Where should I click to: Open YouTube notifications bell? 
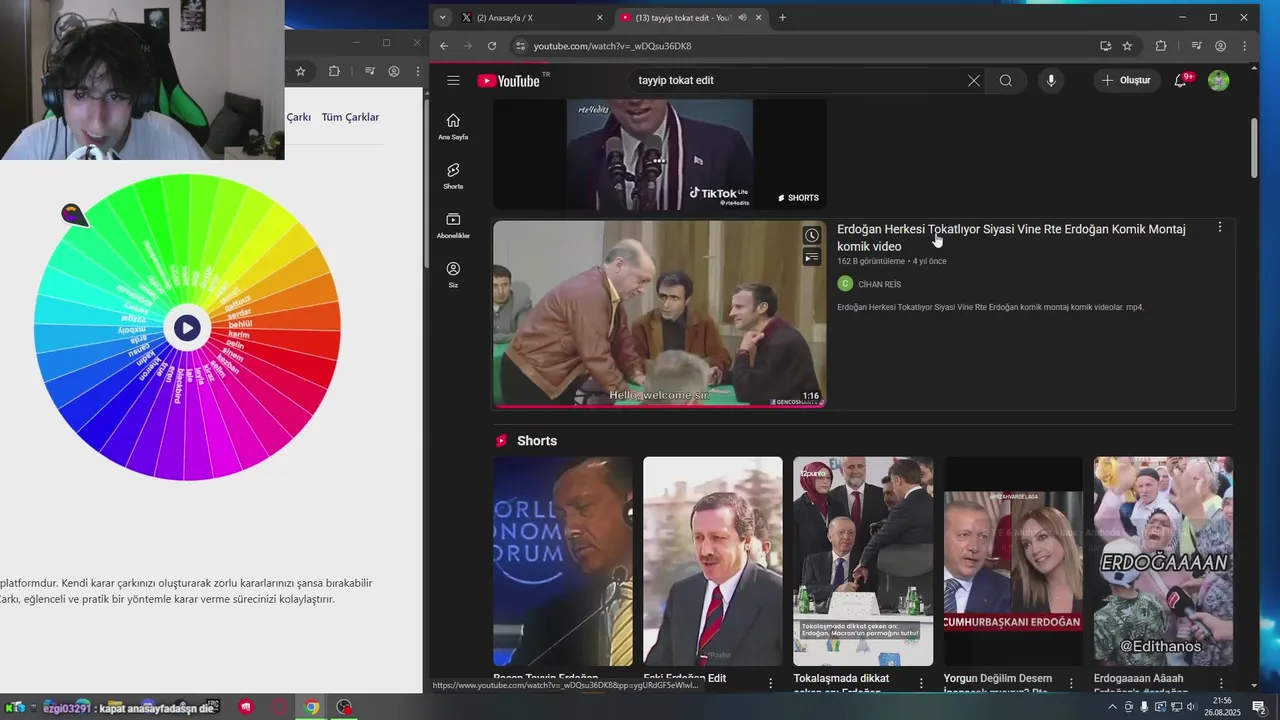(1181, 80)
